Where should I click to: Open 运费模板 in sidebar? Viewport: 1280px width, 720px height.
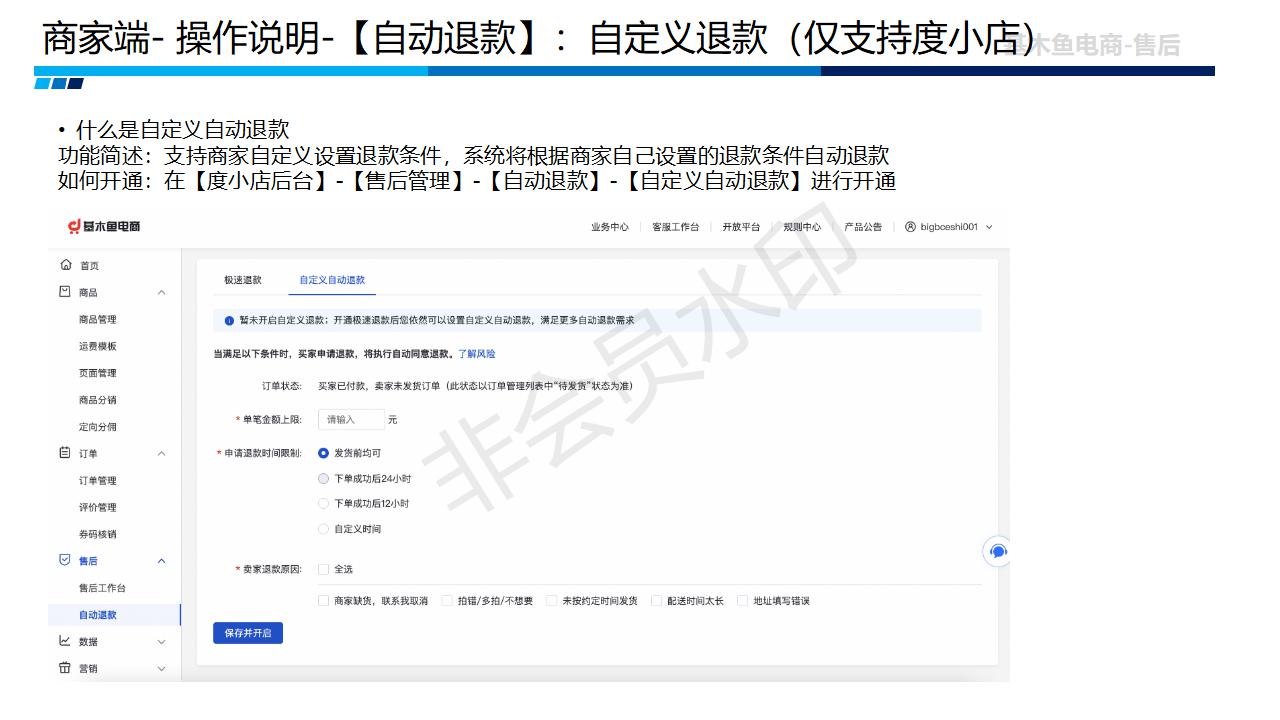98,347
